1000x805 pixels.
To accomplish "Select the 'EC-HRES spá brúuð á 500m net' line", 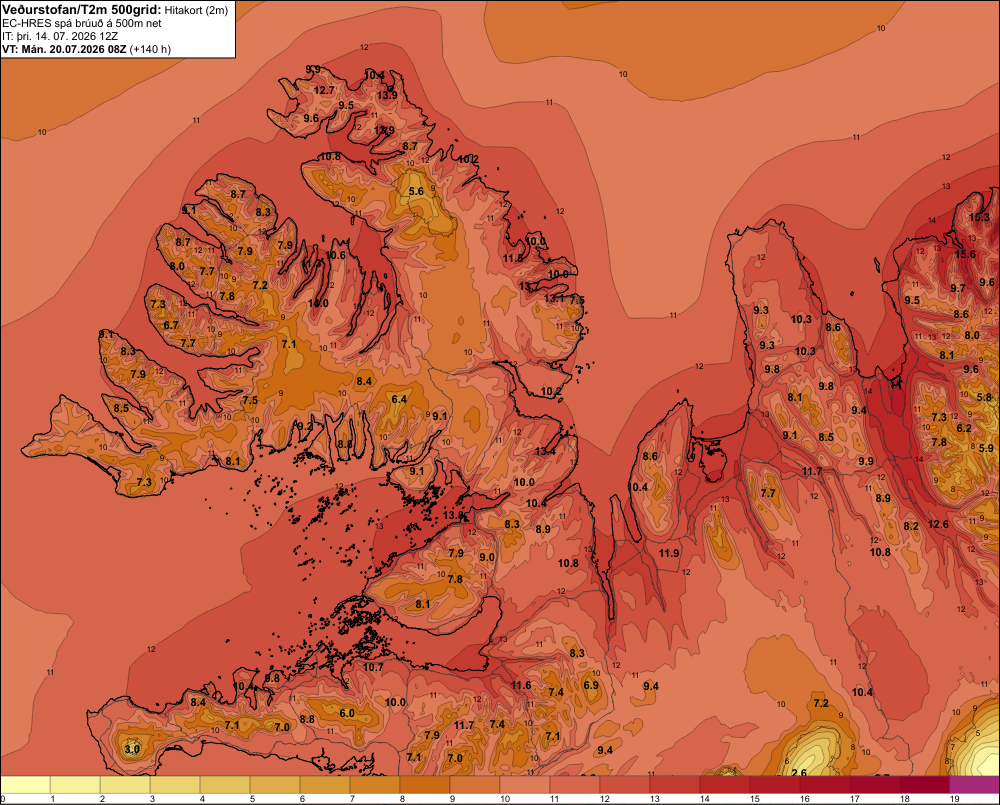I will (x=82, y=24).
